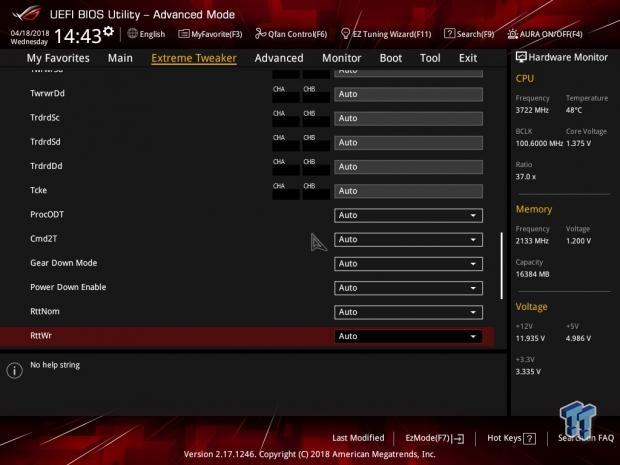The image size is (620, 465).
Task: Open Qfan Control(F6)
Action: 291,34
